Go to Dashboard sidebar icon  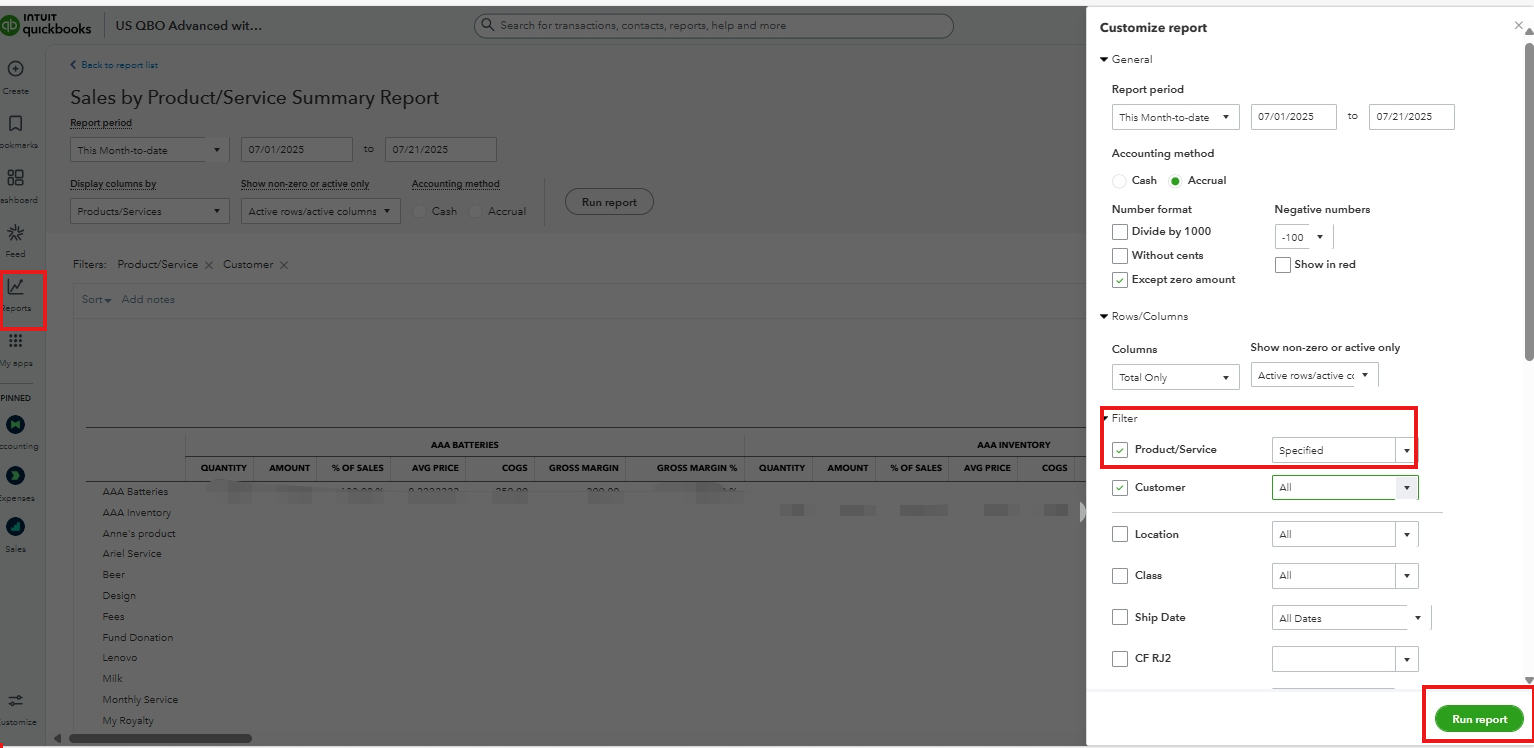tap(15, 178)
